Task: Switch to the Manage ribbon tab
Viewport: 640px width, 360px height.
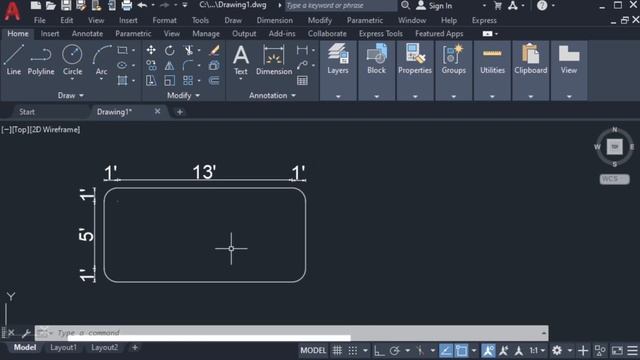Action: [x=206, y=34]
